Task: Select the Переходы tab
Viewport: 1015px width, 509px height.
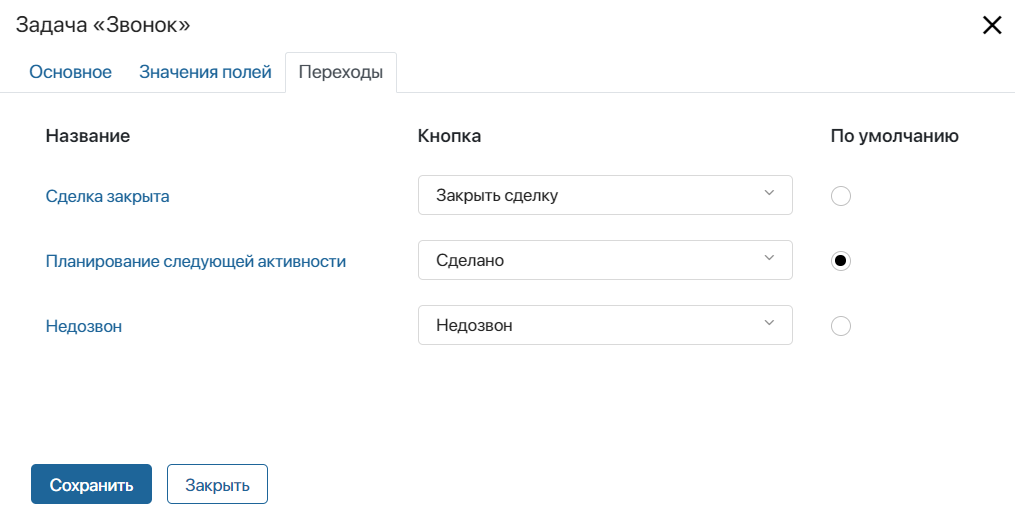Action: click(340, 72)
